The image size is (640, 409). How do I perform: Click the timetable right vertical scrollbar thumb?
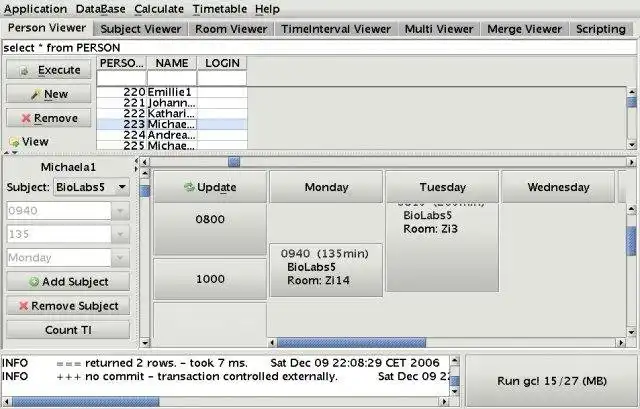(631, 241)
